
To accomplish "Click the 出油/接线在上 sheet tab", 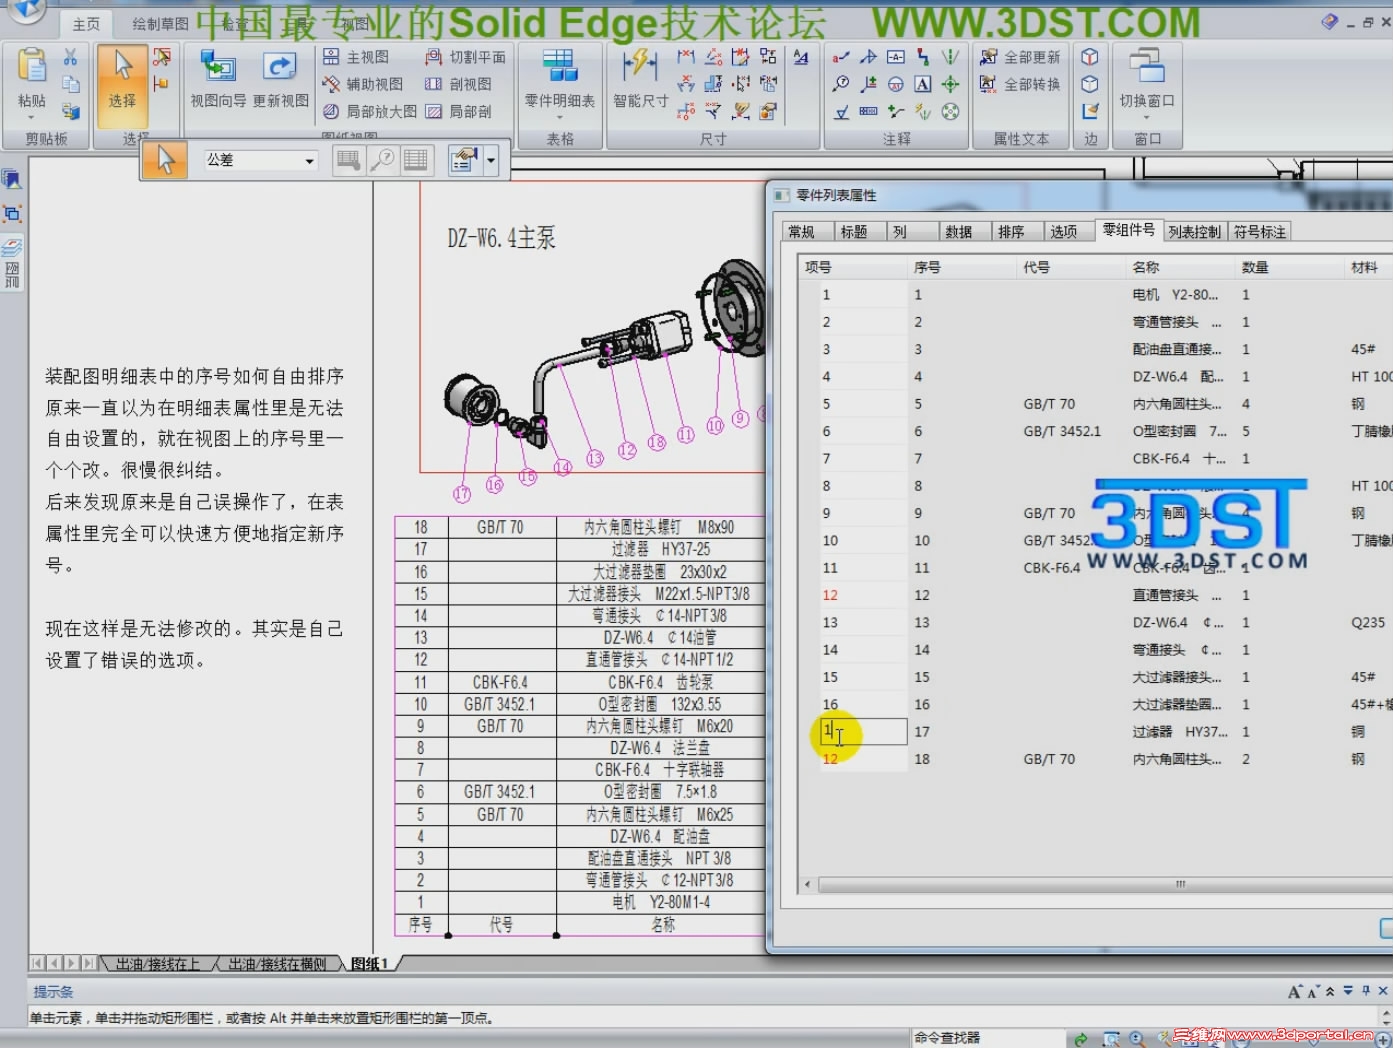I will [157, 964].
